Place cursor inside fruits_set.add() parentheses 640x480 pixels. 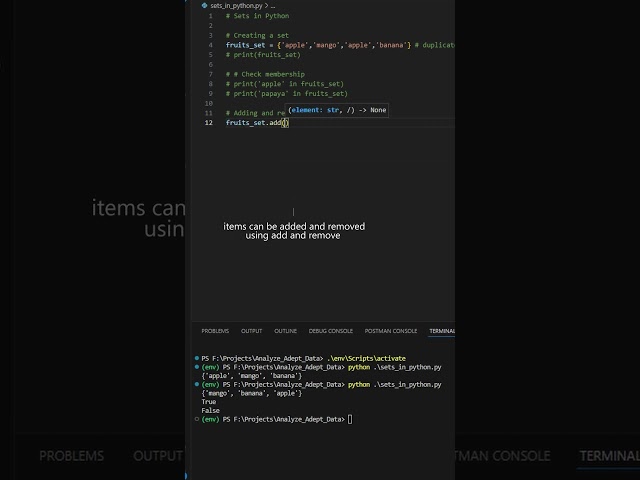point(285,122)
